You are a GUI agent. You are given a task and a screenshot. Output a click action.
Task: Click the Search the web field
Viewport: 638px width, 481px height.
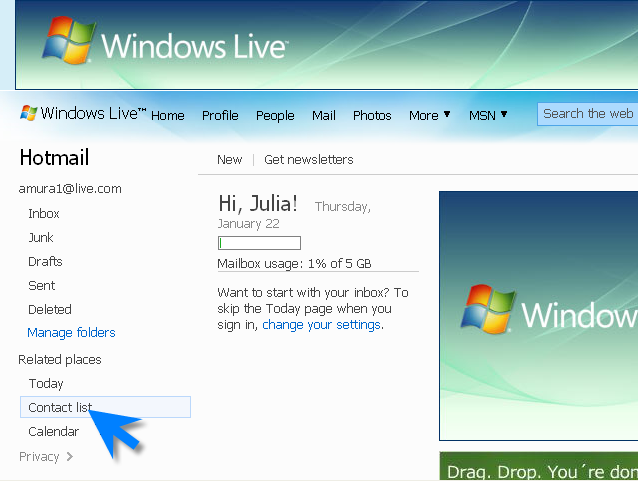pos(588,114)
